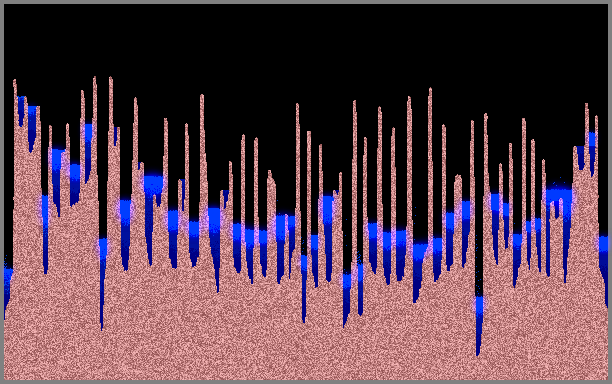Click the glowing water surface in the deepest channel
The image size is (612, 384).
[x=479, y=302]
